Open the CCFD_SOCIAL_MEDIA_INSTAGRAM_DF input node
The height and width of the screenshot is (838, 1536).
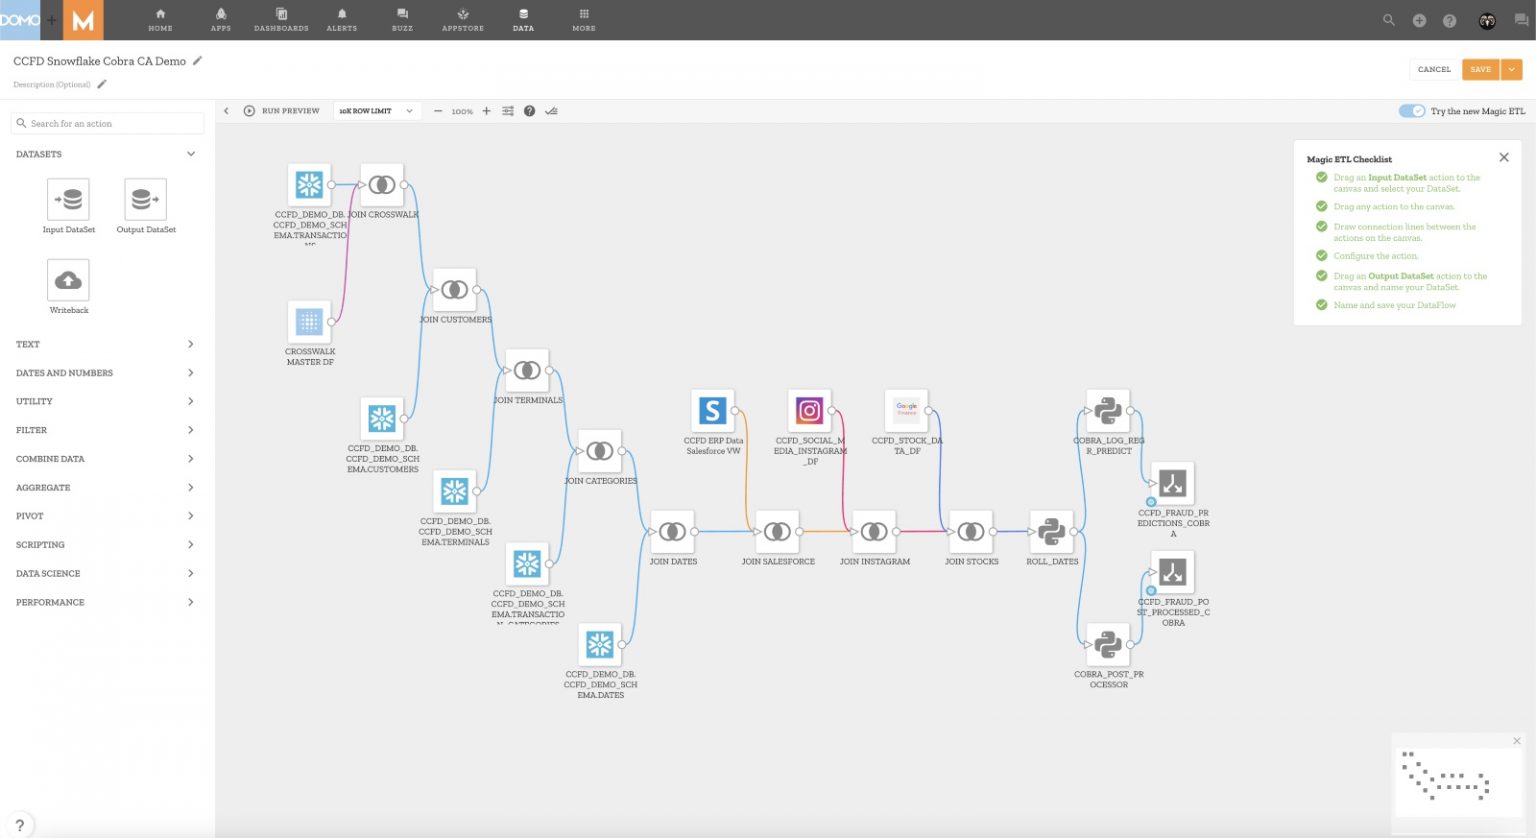click(x=809, y=409)
